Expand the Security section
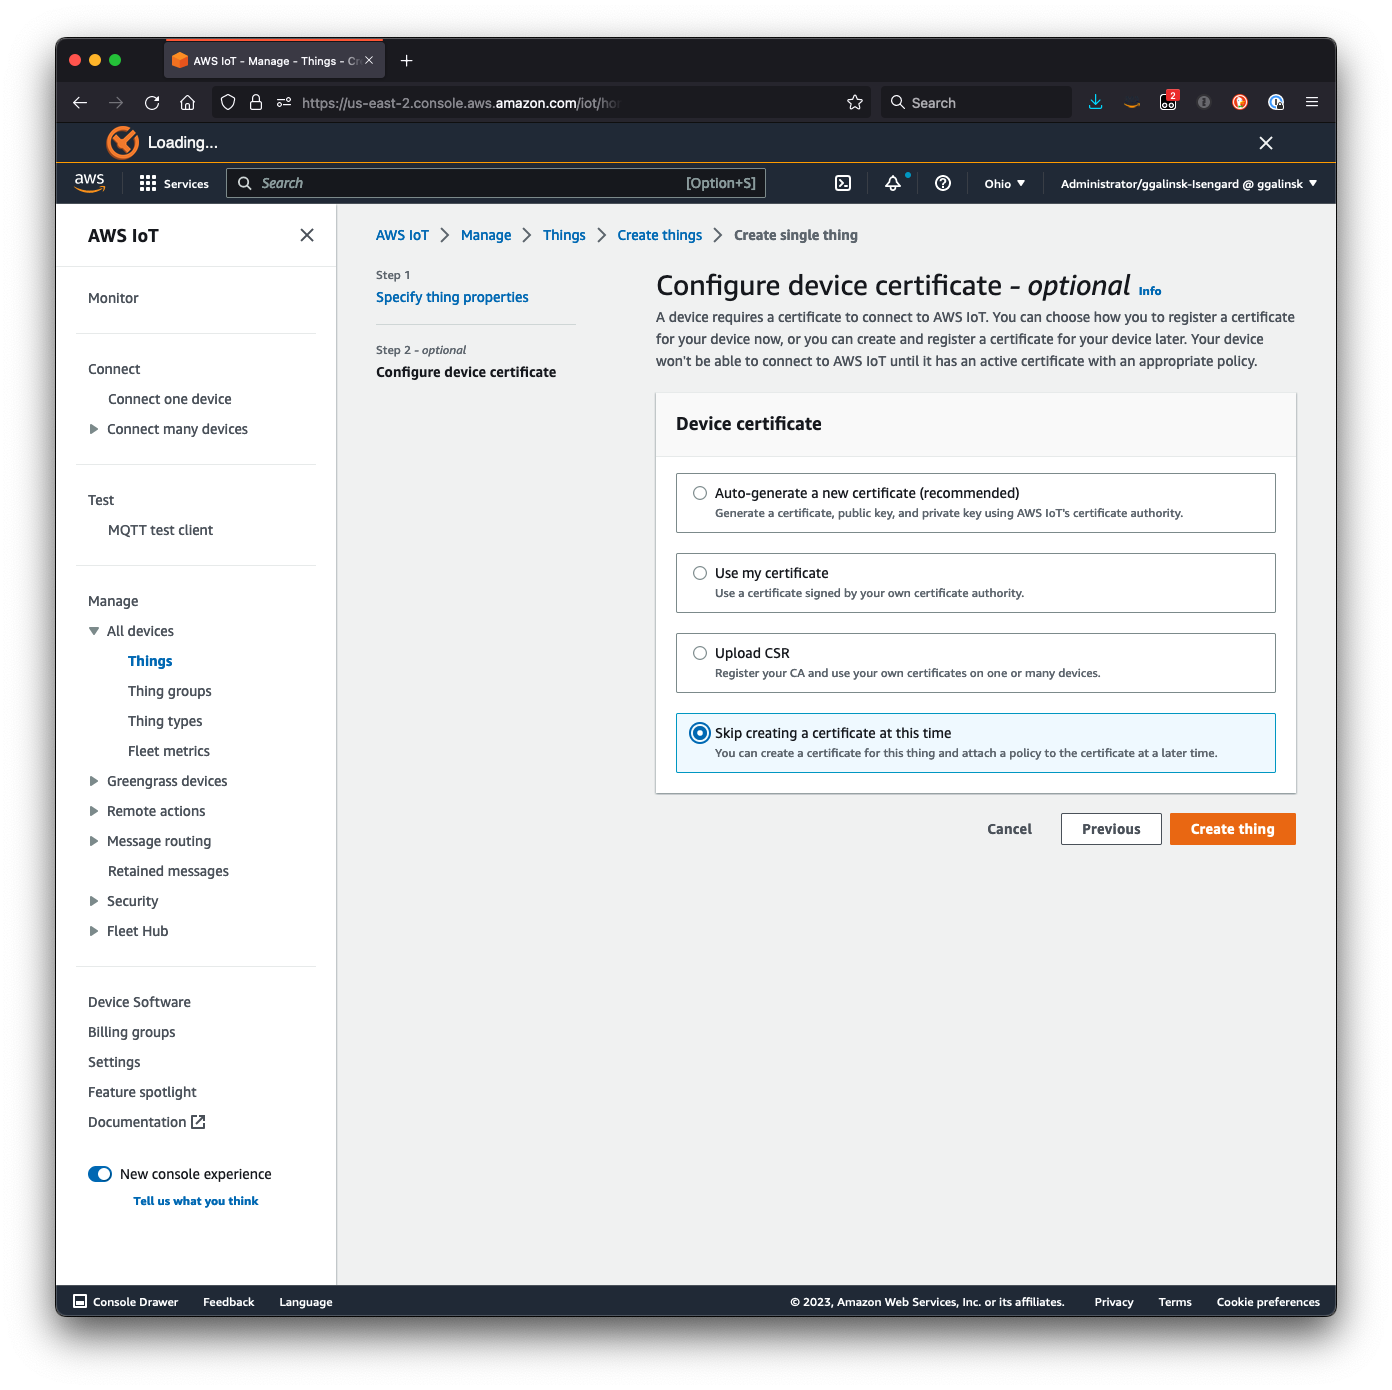This screenshot has height=1390, width=1392. click(x=94, y=901)
